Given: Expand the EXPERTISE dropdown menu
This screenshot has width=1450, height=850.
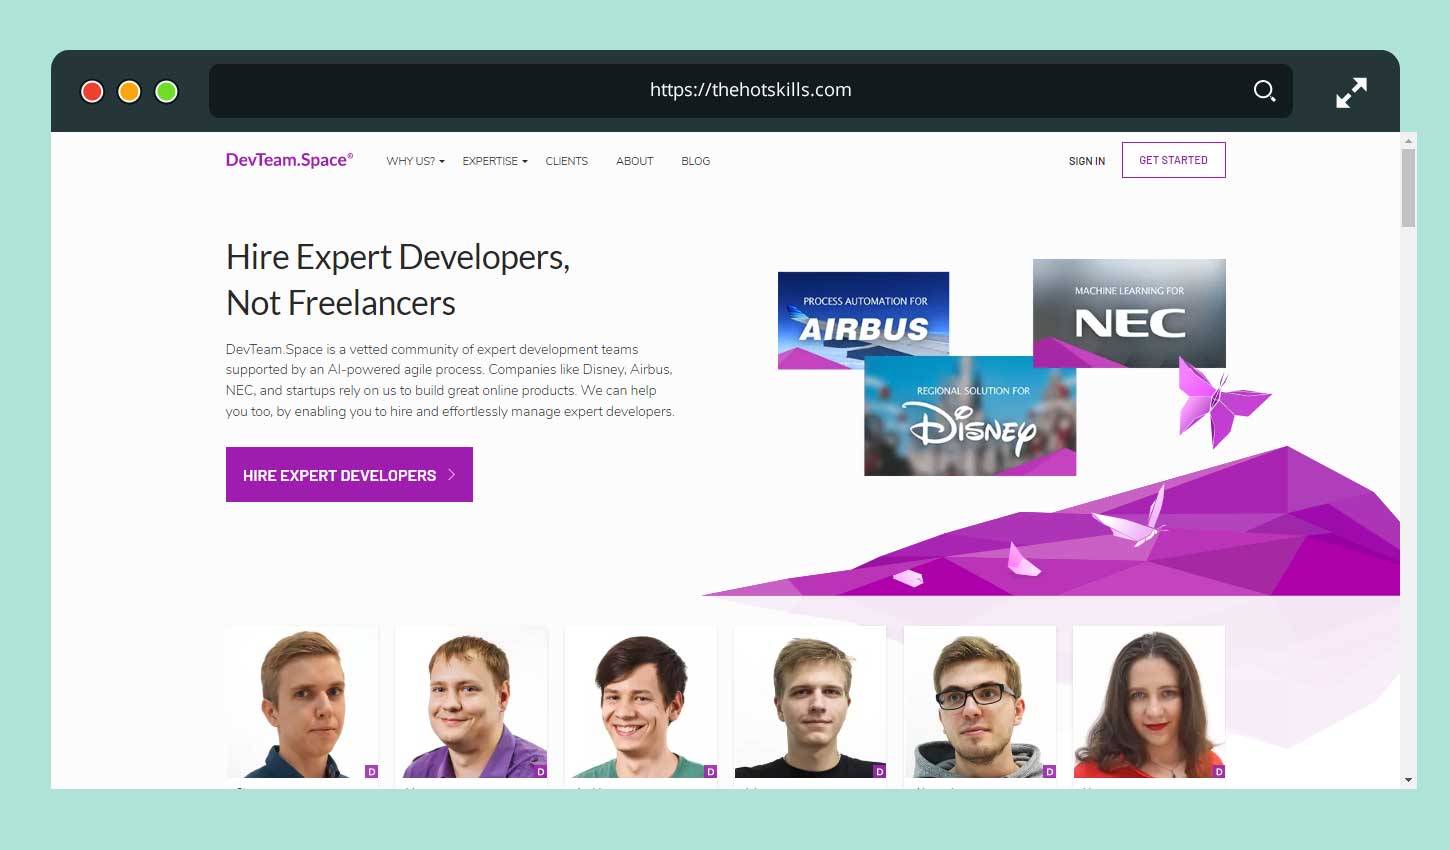Looking at the screenshot, I should click(495, 161).
